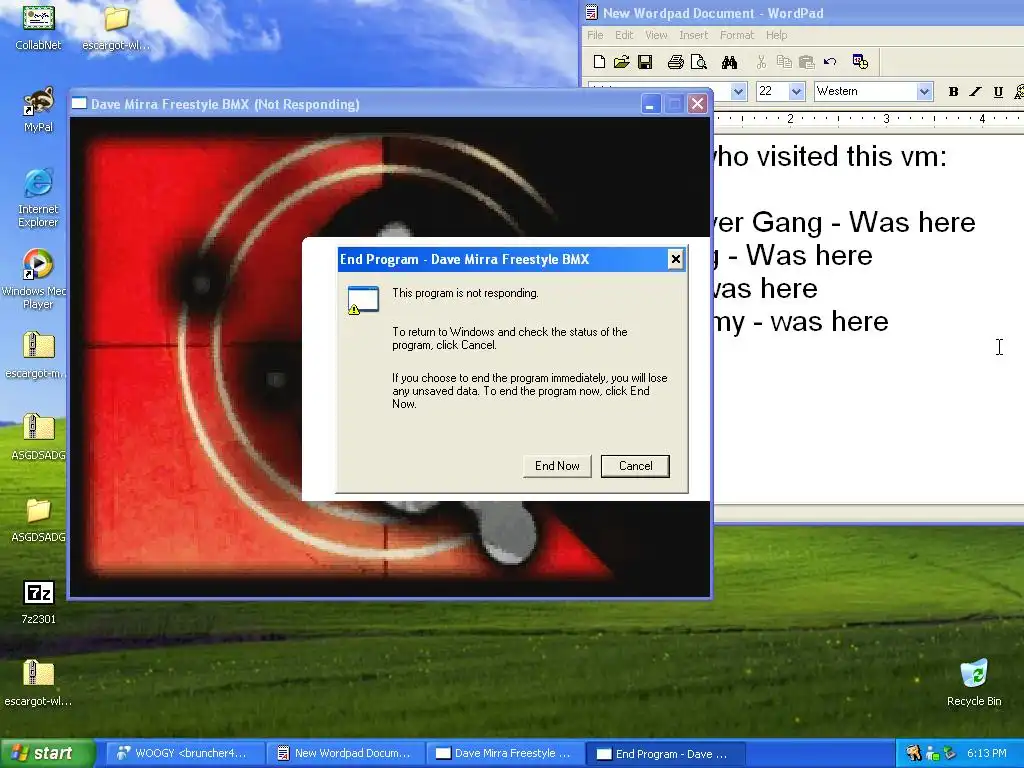1024x768 pixels.
Task: Select the escargot-wl folder icon at top
Action: pyautogui.click(x=116, y=27)
